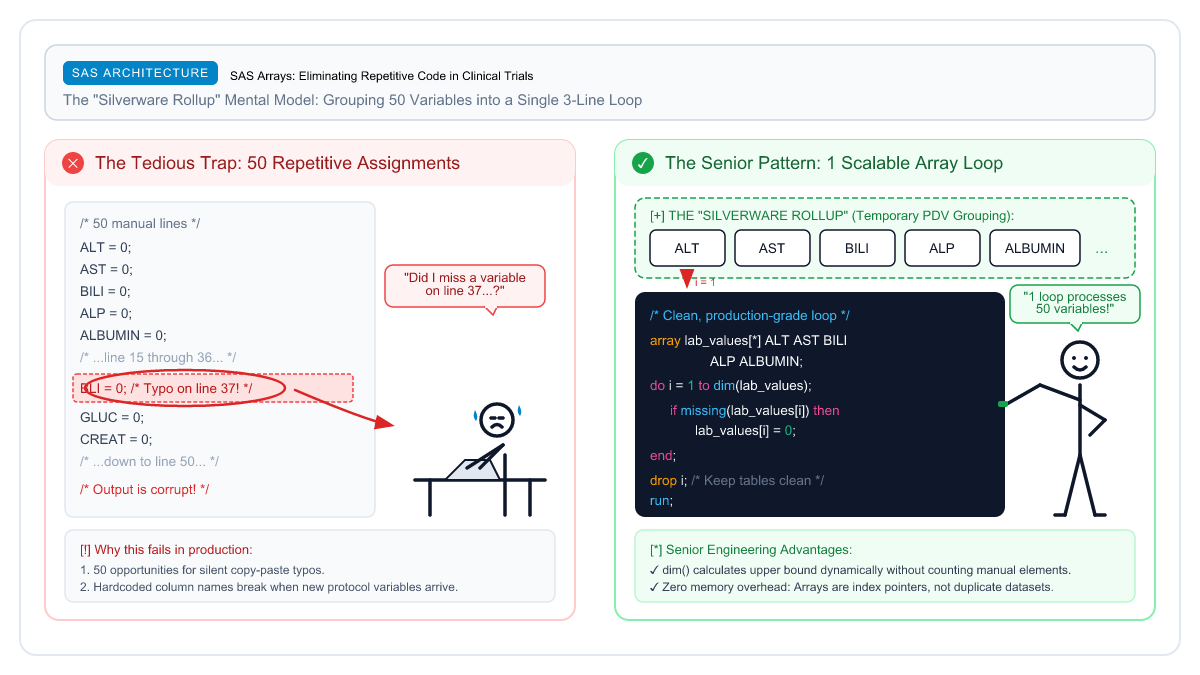Select the "do i = 1 to dim(lab_values);" line
1200x675 pixels.
pyautogui.click(x=731, y=385)
